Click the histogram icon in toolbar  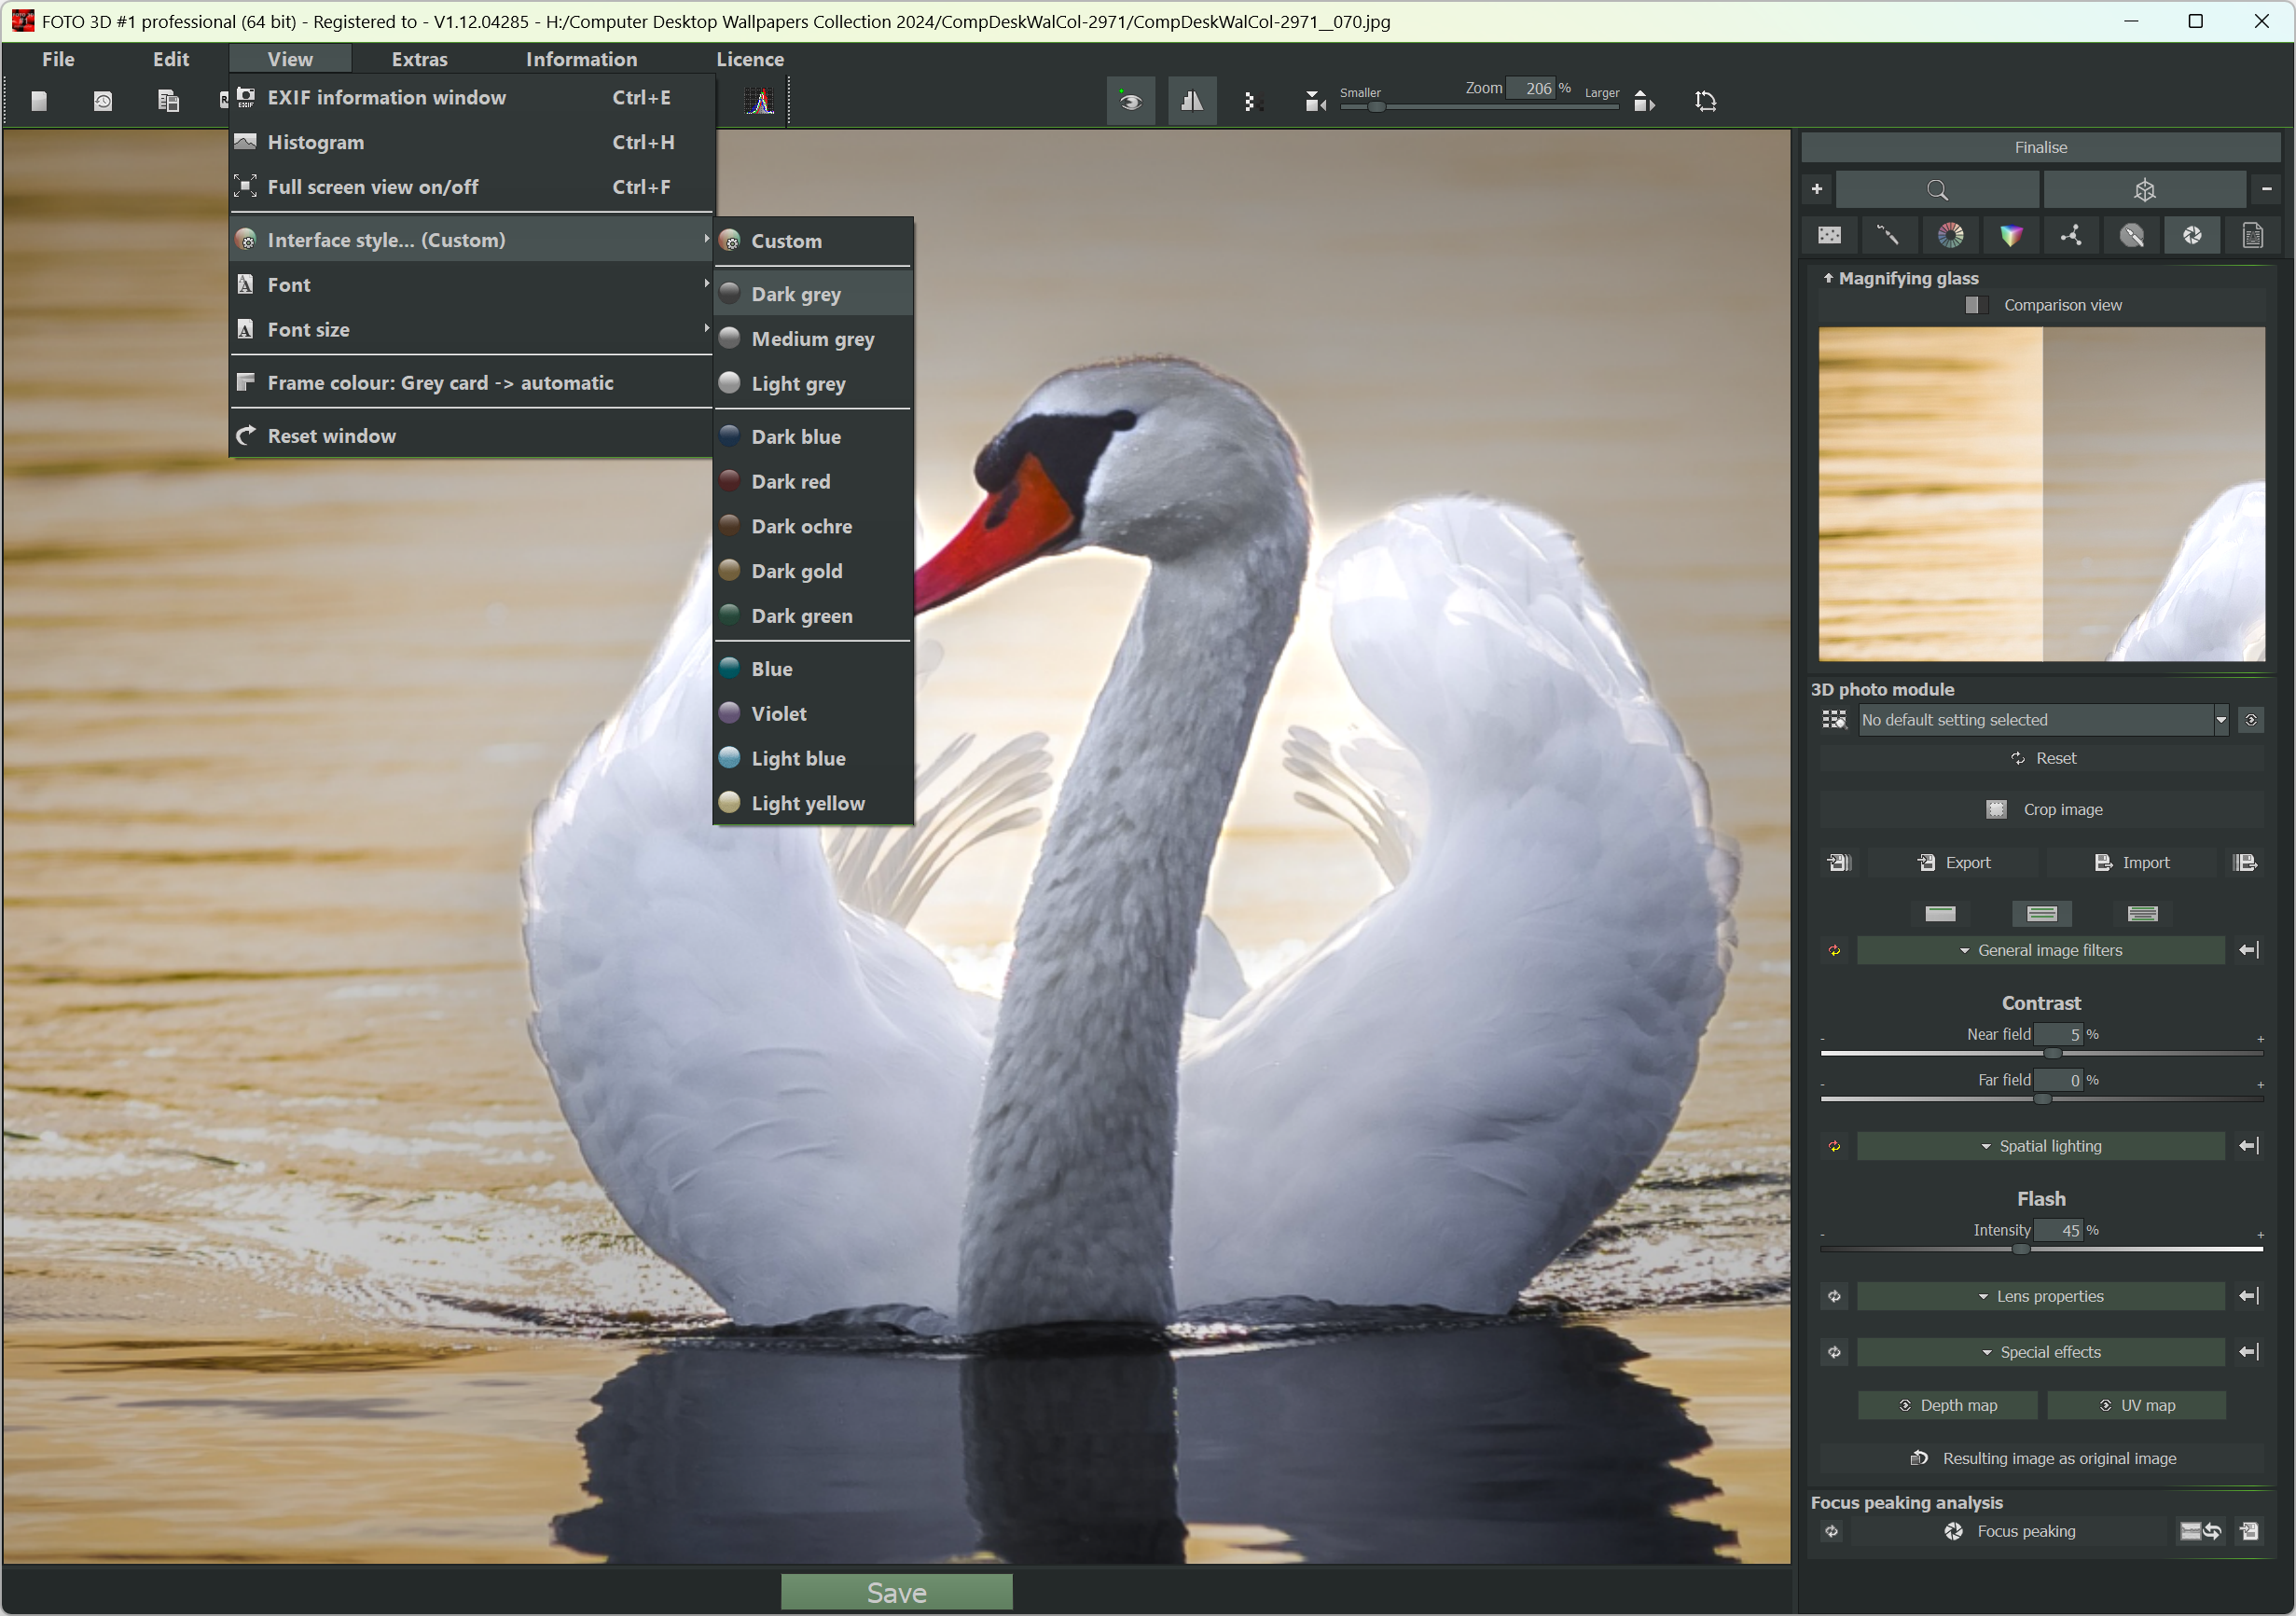pyautogui.click(x=760, y=101)
